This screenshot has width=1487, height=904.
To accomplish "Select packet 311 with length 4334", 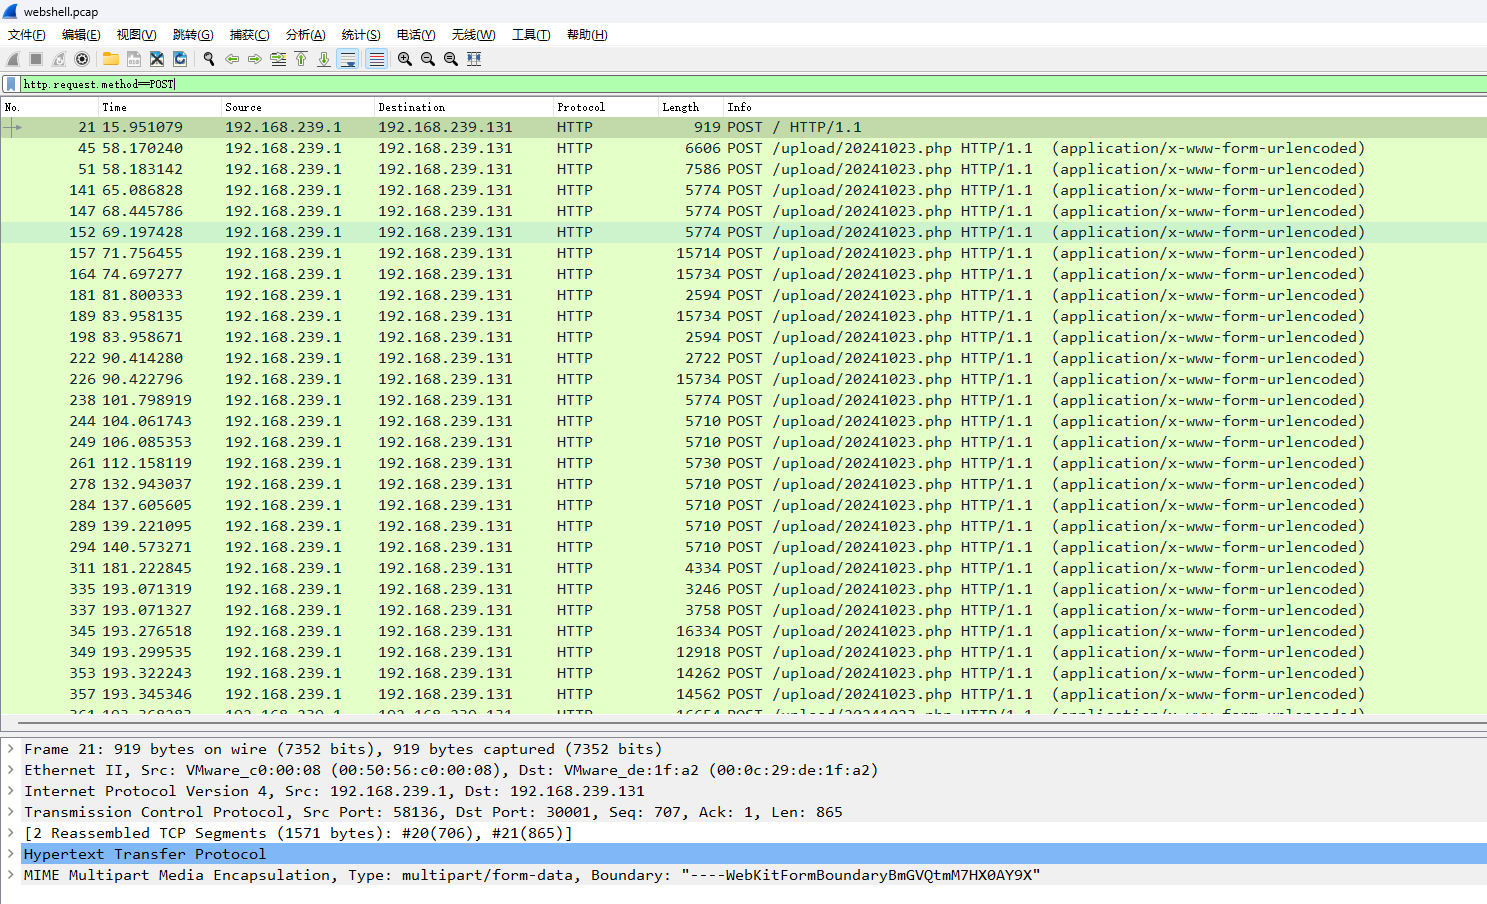I will point(743,568).
